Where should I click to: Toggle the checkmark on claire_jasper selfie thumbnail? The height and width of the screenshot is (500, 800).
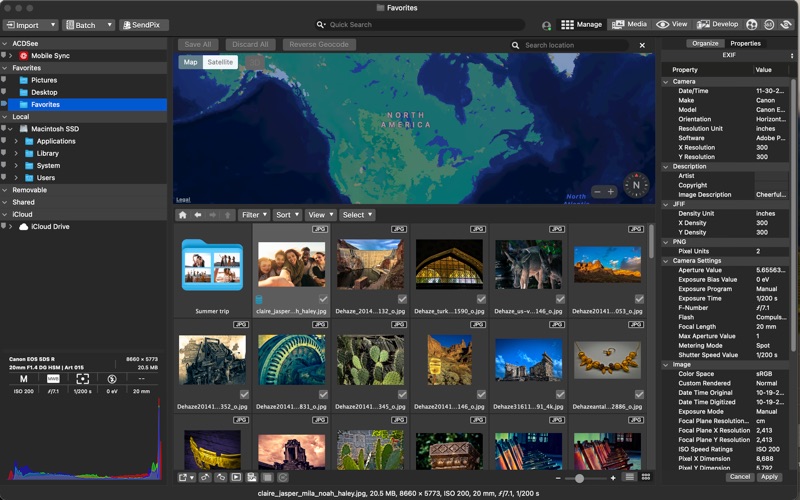tap(322, 299)
